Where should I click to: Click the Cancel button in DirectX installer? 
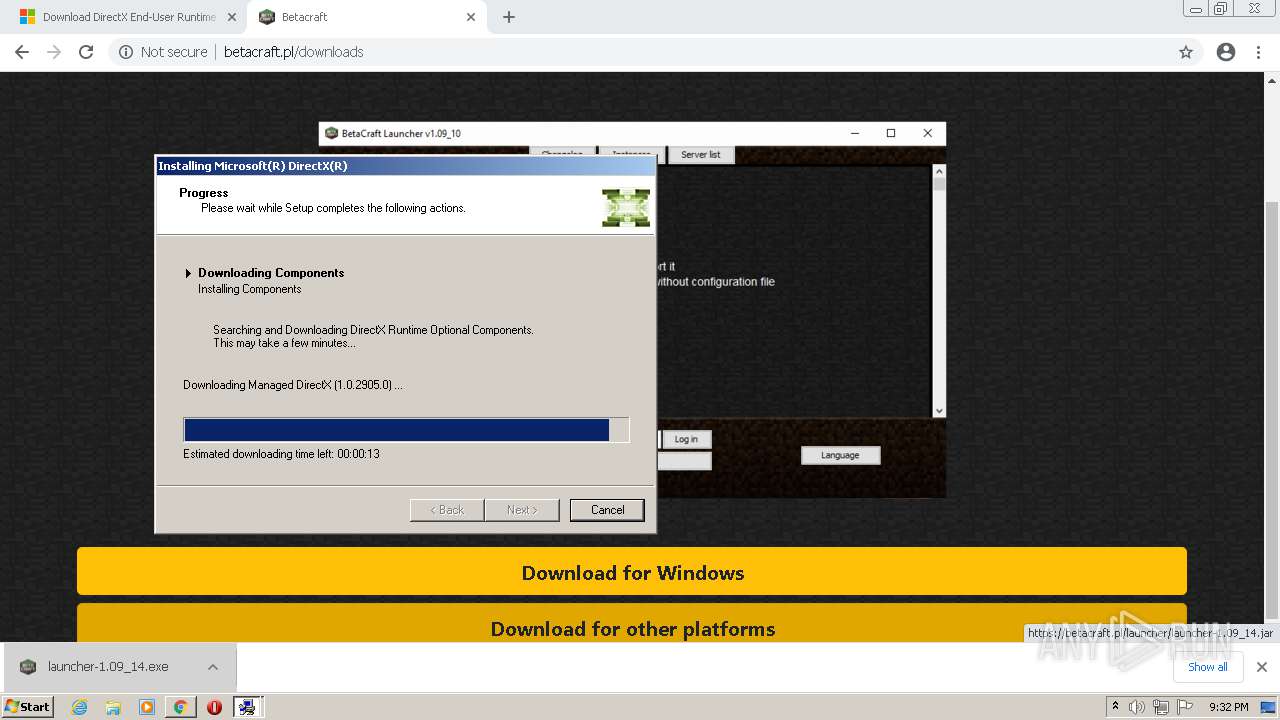pyautogui.click(x=607, y=510)
